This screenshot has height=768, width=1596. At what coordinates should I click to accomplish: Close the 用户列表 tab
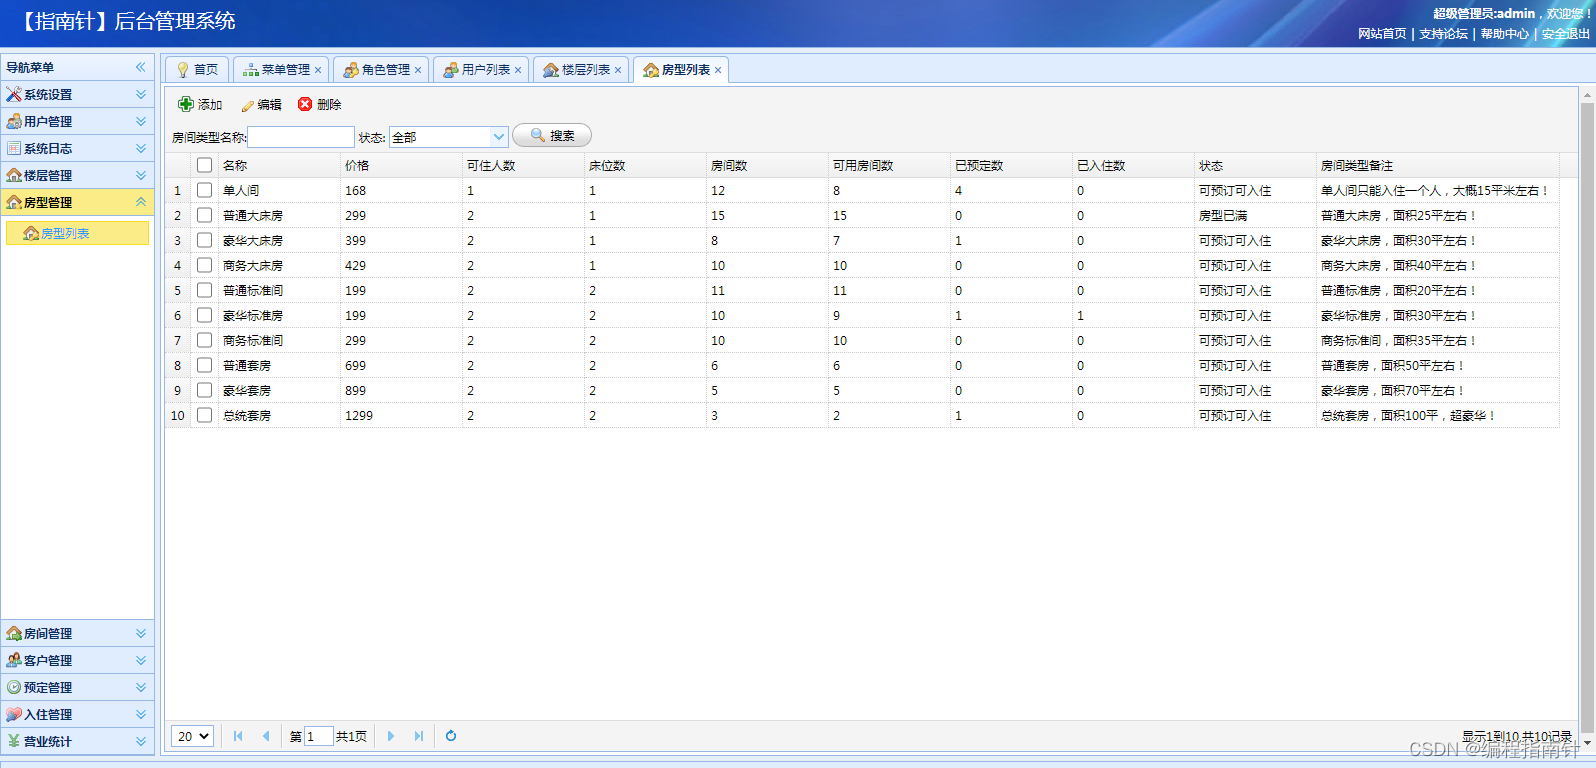518,70
